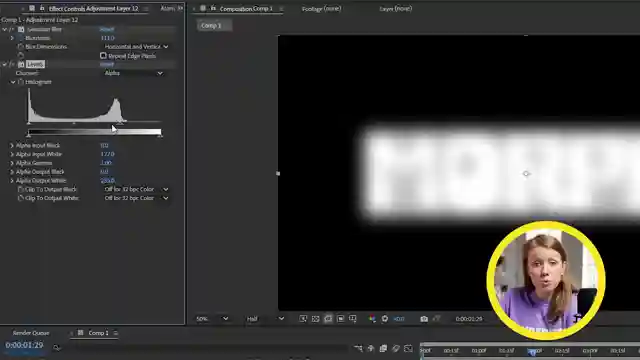Enable Repeat Edge Pixels checkbox
The image size is (640, 360).
point(103,56)
